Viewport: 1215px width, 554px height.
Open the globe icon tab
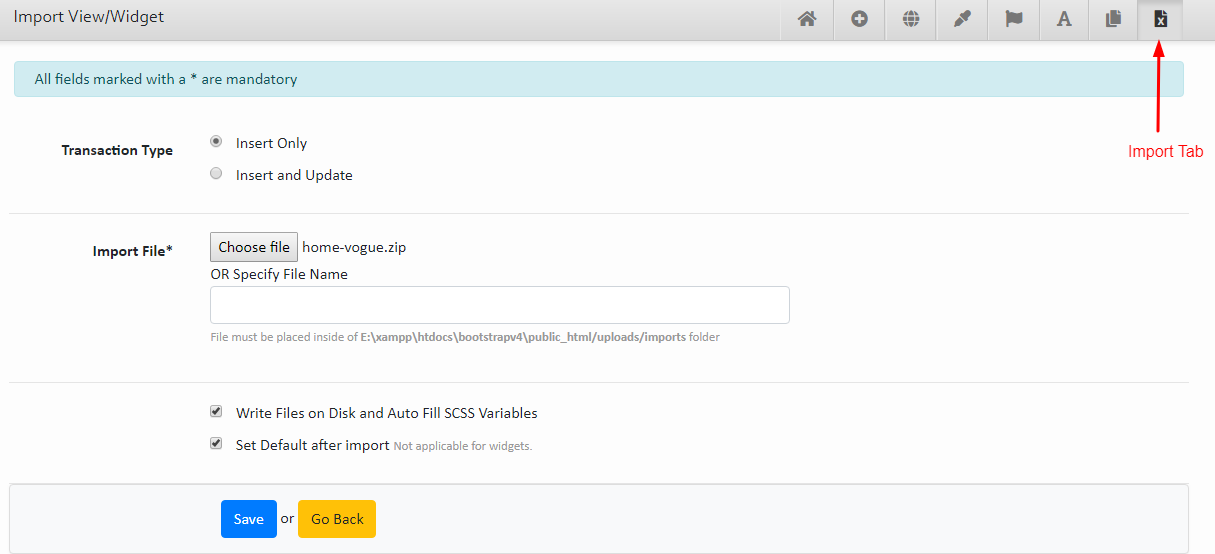[x=910, y=19]
